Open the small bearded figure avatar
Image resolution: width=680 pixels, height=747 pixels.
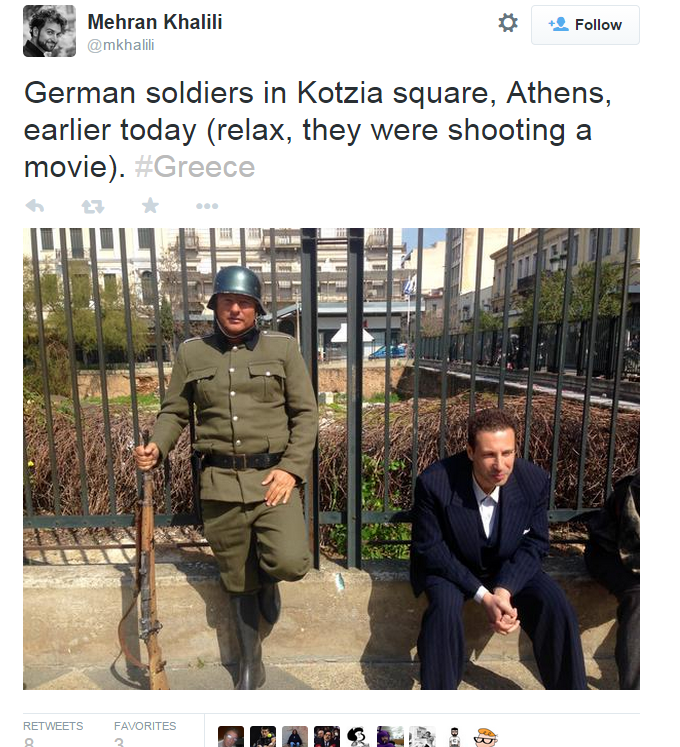(x=454, y=737)
